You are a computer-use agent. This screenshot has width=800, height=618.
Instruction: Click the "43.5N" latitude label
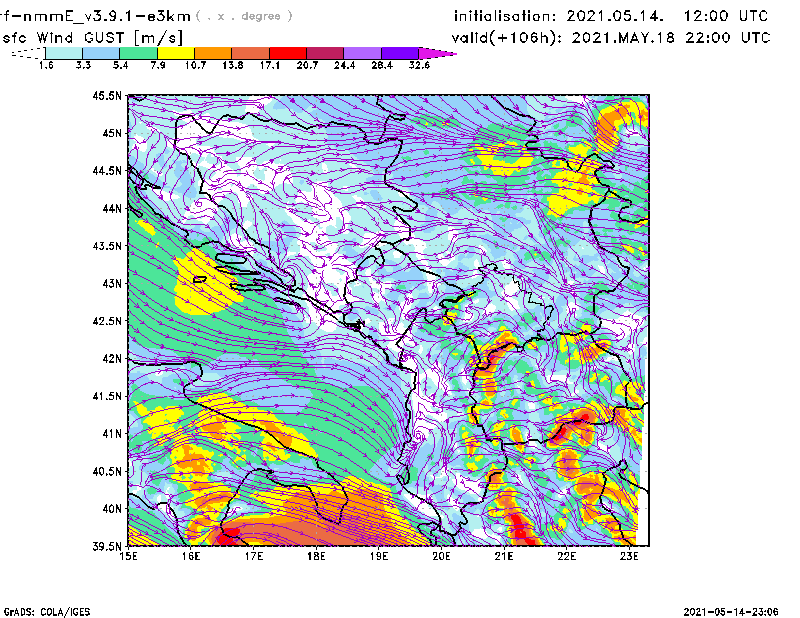(107, 246)
